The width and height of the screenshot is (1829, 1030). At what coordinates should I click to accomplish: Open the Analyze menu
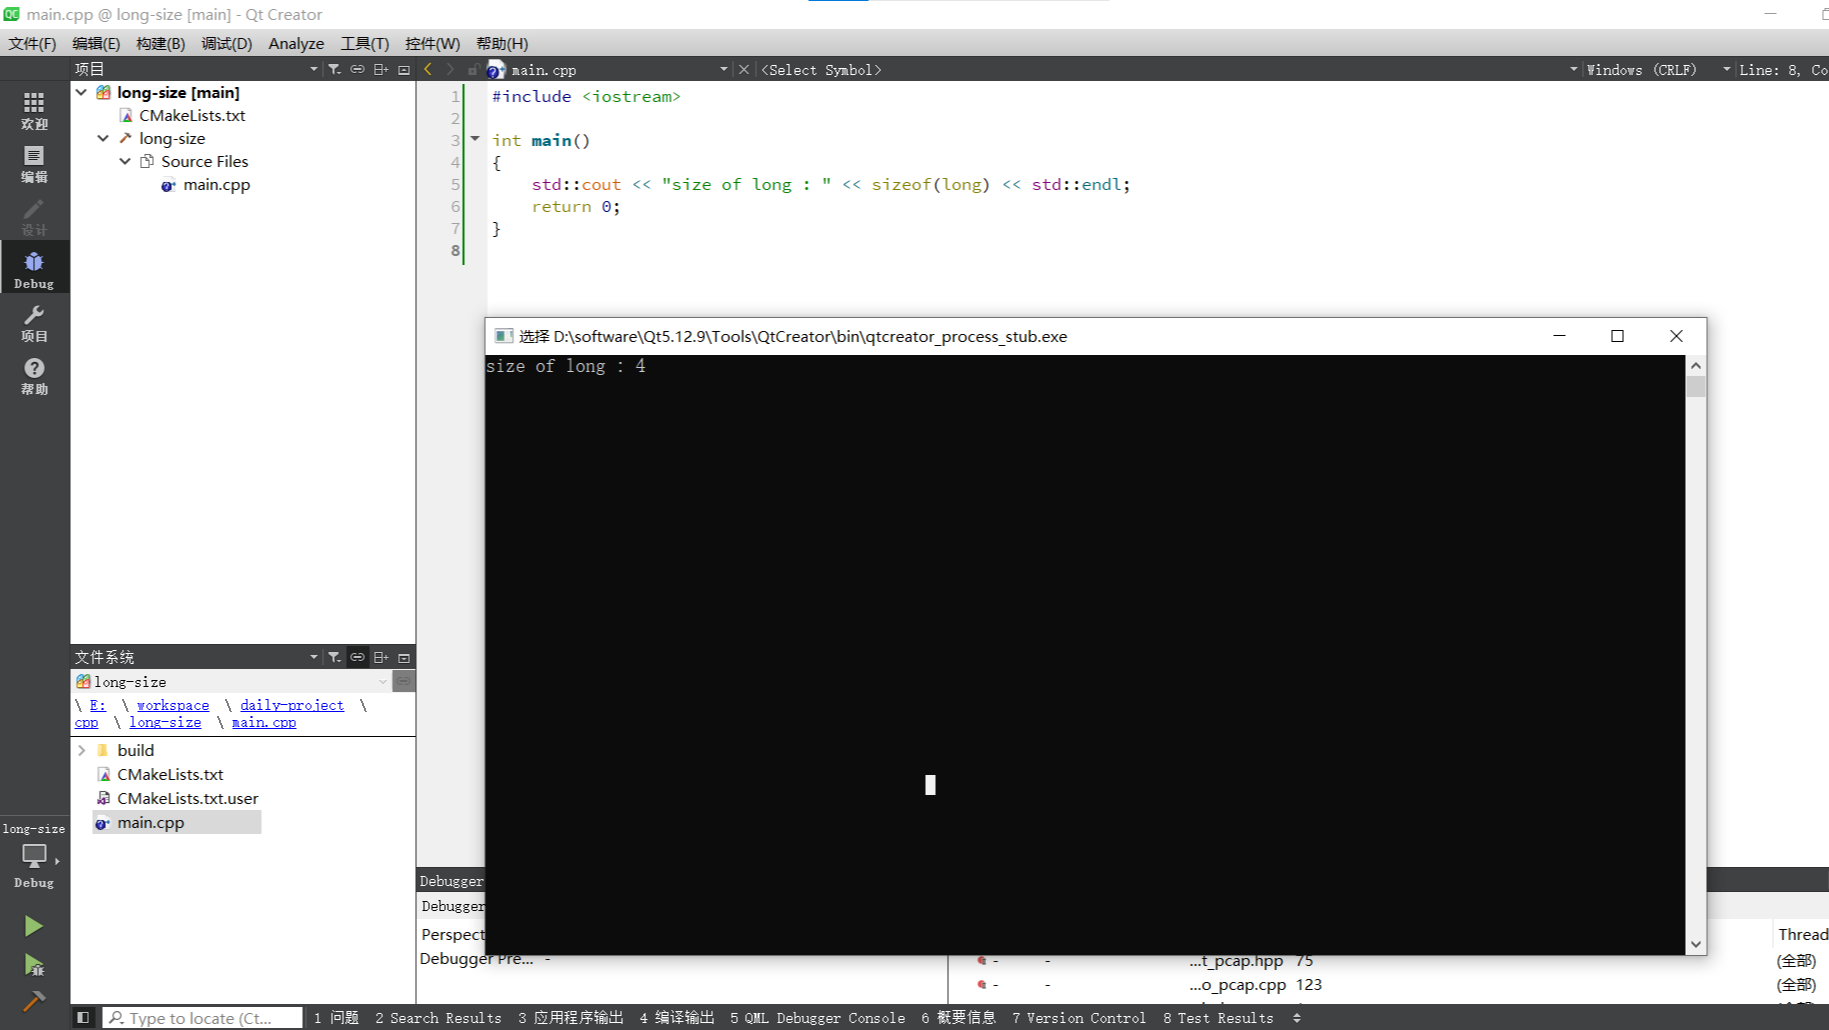(x=296, y=43)
